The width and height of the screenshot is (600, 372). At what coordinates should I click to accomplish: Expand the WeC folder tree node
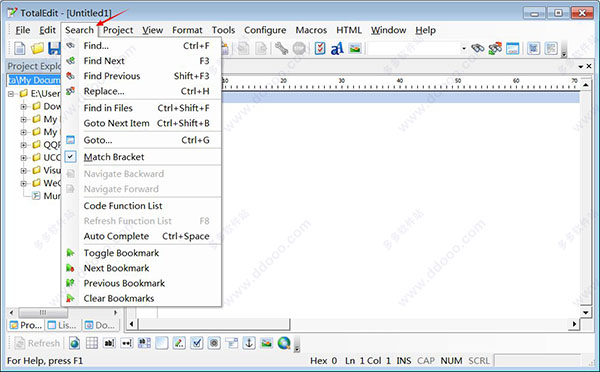coord(23,183)
